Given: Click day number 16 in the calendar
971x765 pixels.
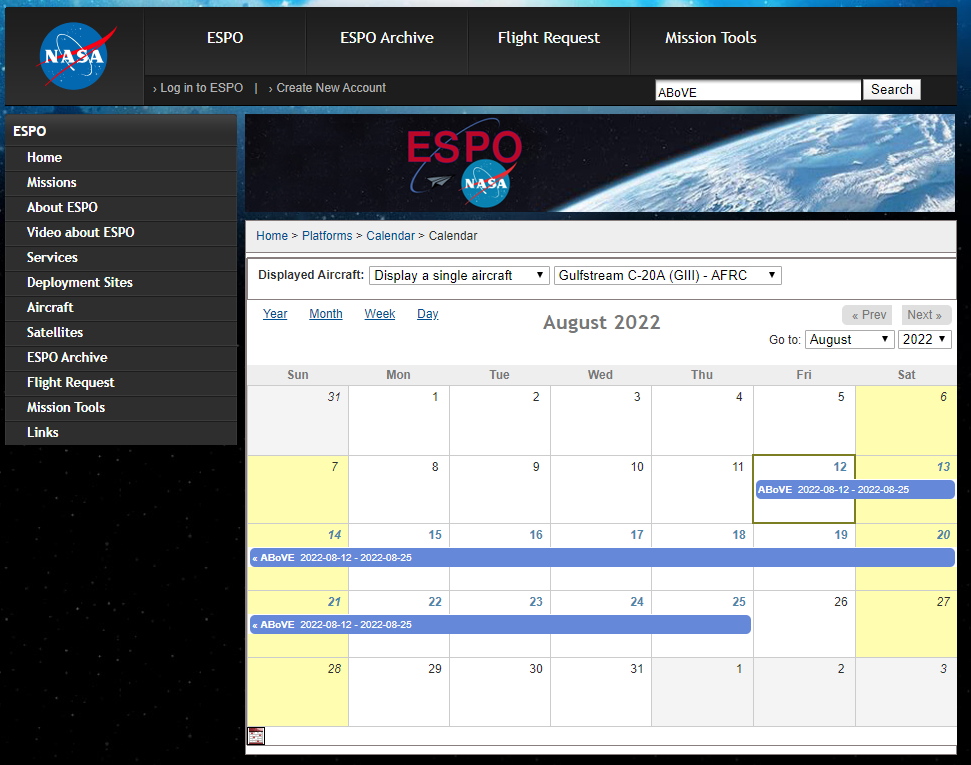Looking at the screenshot, I should pos(536,535).
